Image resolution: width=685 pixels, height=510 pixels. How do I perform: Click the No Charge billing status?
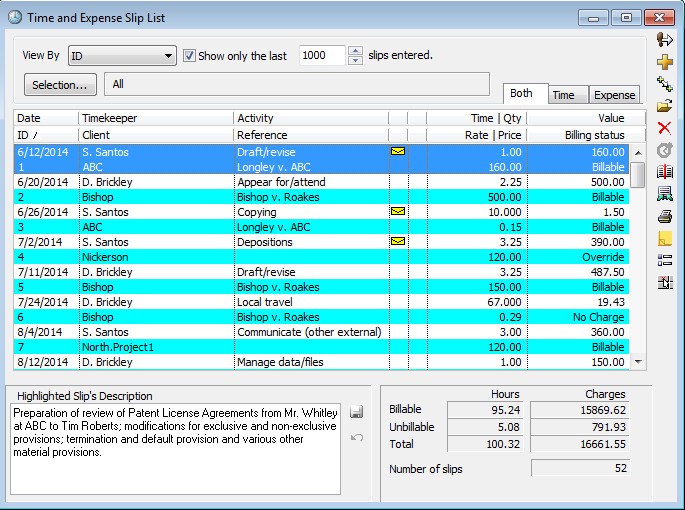599,317
